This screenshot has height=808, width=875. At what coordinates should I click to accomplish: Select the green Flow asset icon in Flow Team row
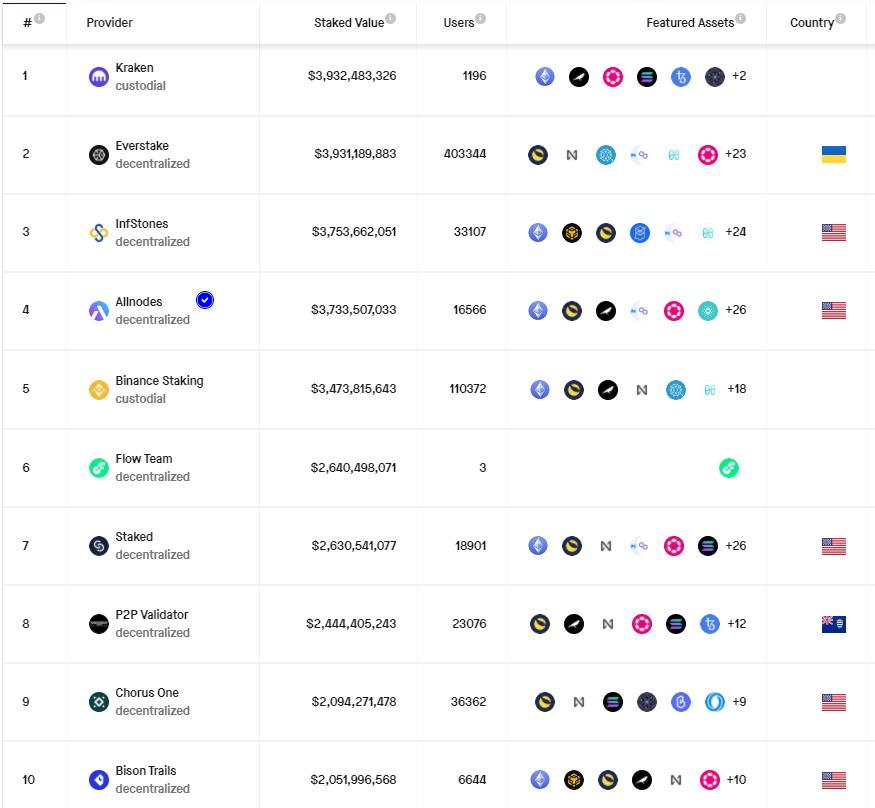pyautogui.click(x=729, y=468)
